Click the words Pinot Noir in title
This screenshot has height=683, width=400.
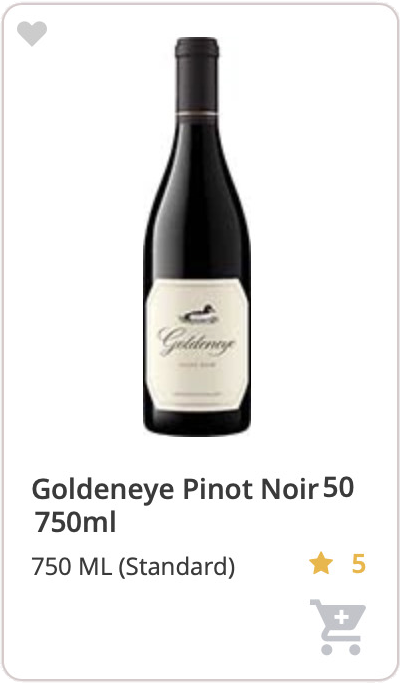251,489
